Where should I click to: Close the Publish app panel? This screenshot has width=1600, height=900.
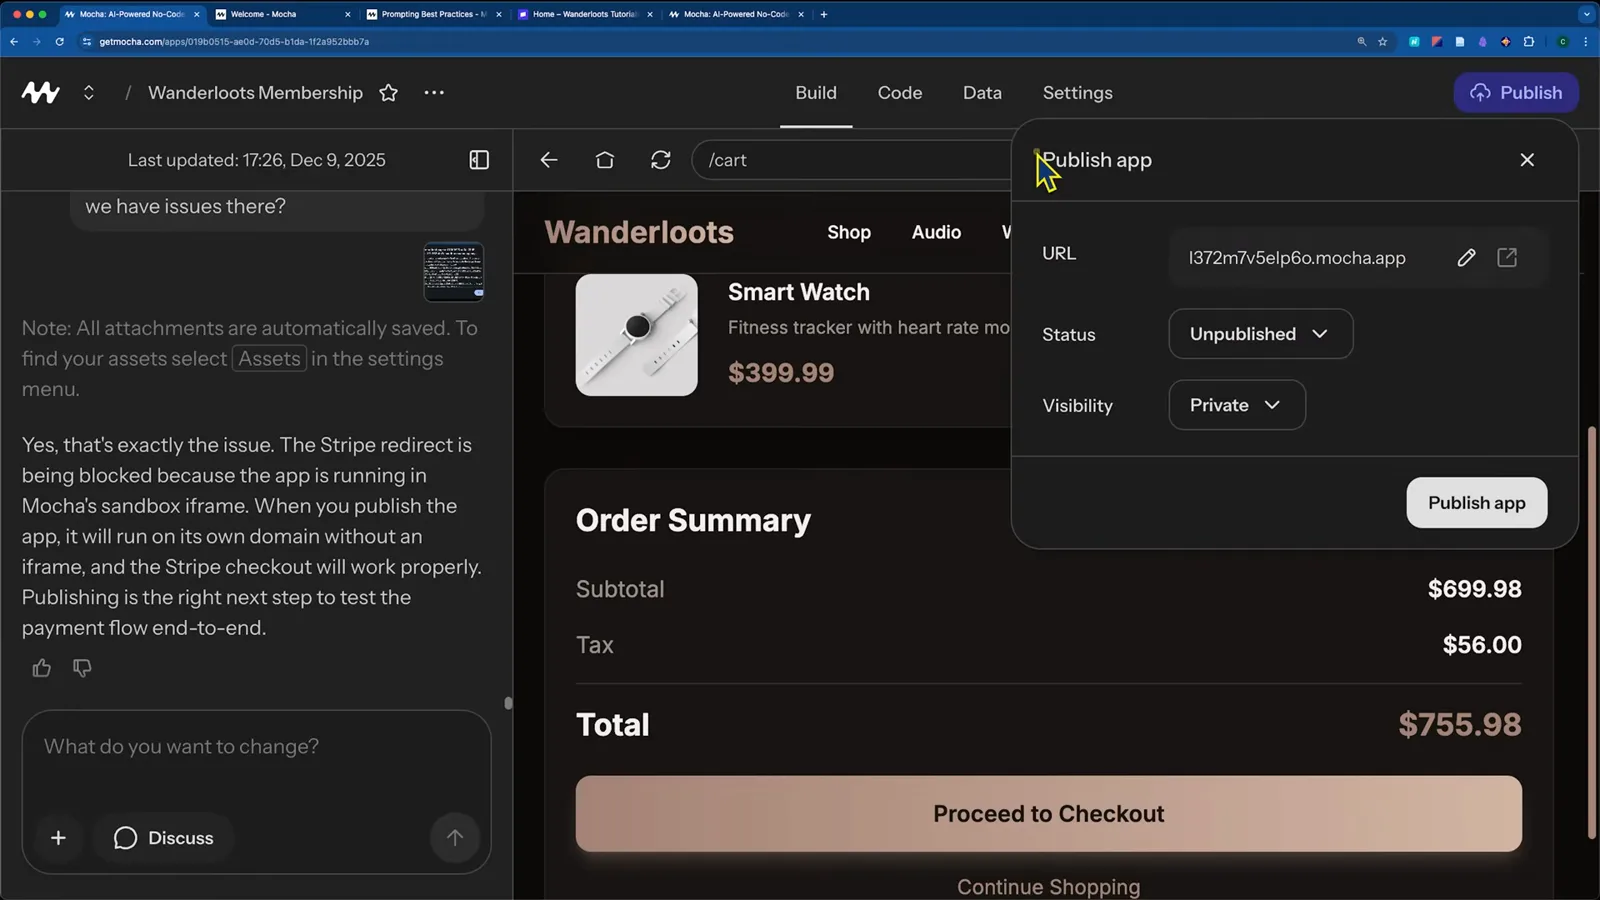click(1527, 160)
